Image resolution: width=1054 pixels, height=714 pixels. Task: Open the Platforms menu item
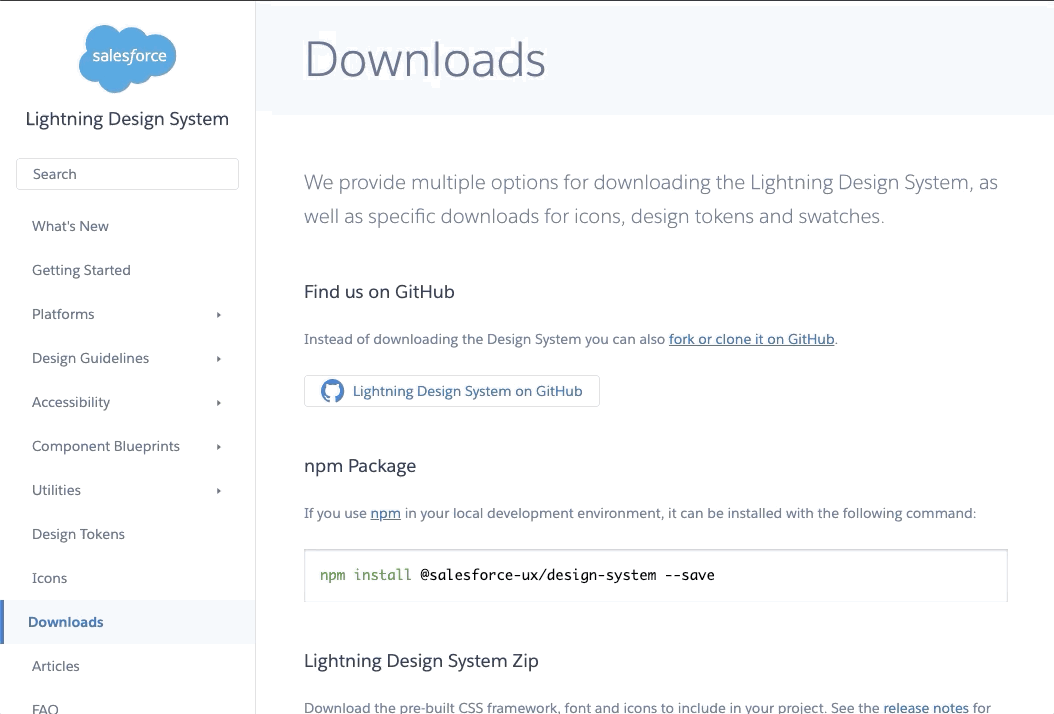tap(63, 314)
